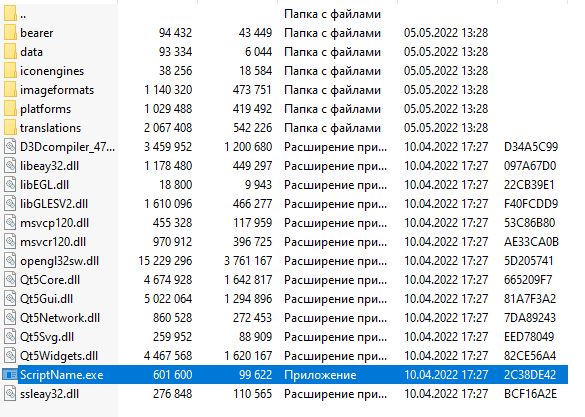The height and width of the screenshot is (417, 585).
Task: Click the 'Приложение' type cell
Action: pyautogui.click(x=320, y=375)
